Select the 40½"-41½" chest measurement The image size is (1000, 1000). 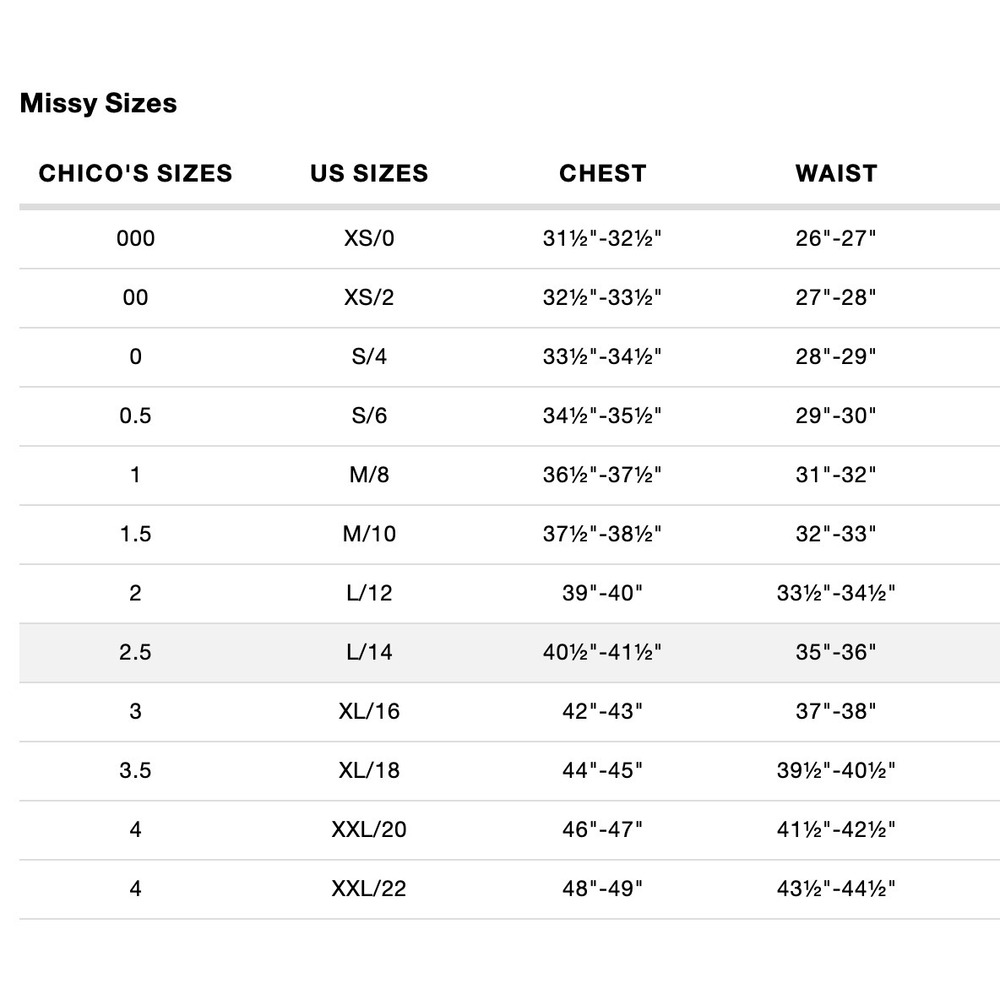(602, 652)
